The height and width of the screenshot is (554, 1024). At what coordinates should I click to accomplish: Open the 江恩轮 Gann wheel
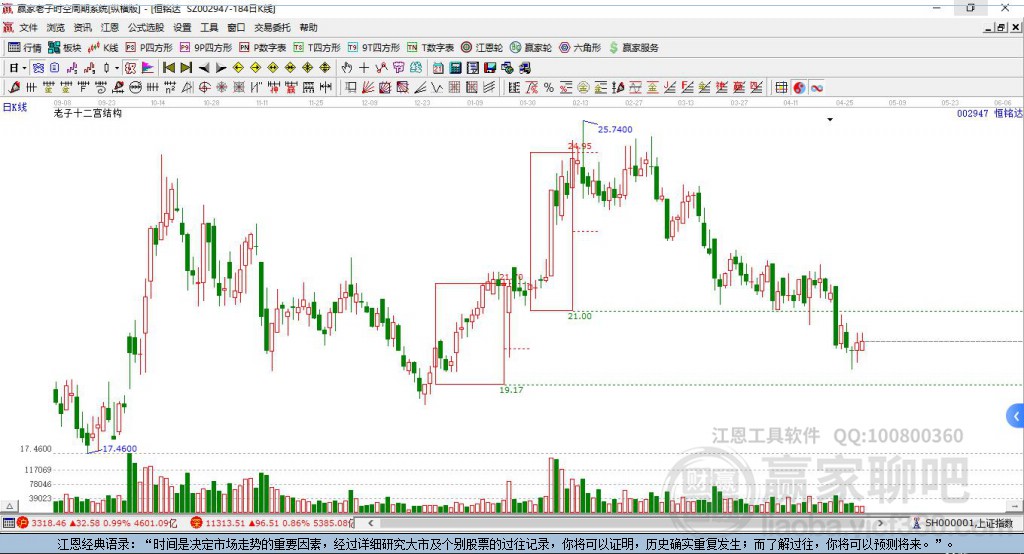[x=482, y=48]
